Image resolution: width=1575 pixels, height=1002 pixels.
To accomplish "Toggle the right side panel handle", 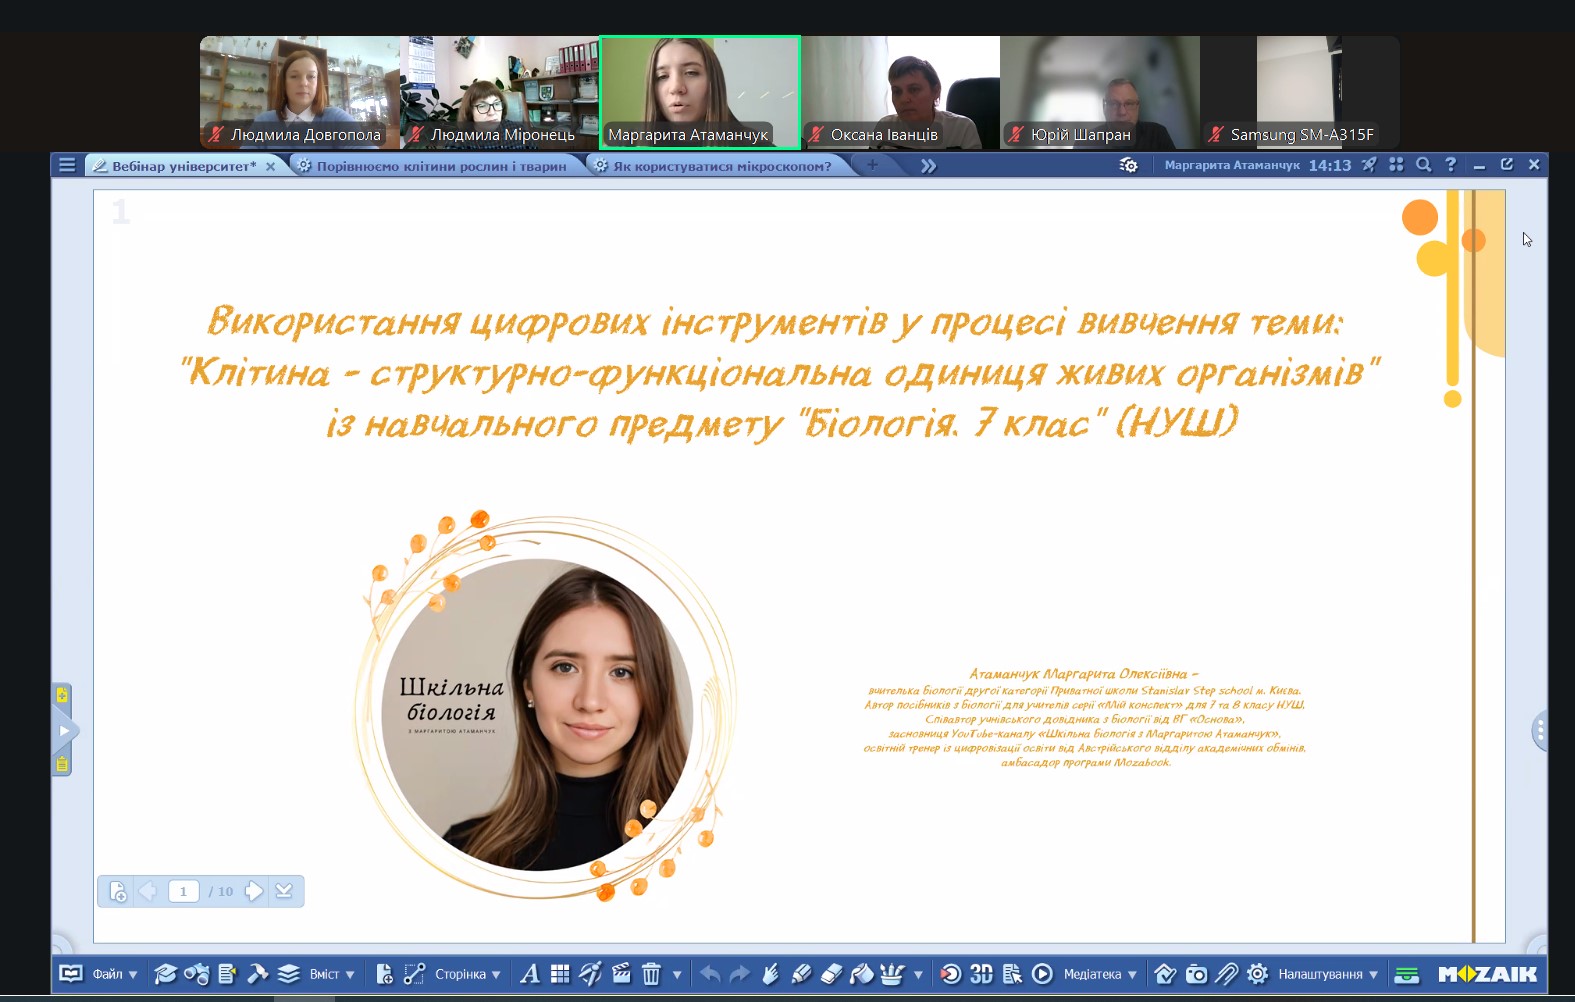I will coord(1539,732).
